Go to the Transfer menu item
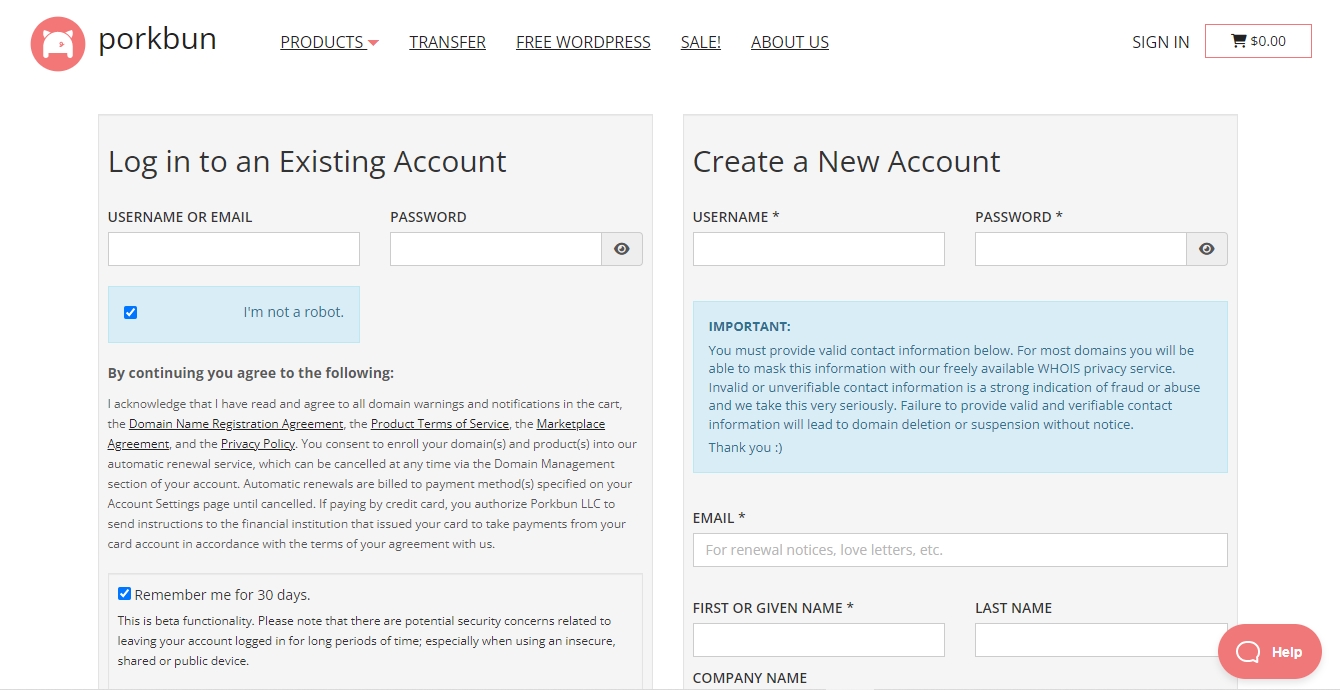This screenshot has height=690, width=1340. [447, 42]
